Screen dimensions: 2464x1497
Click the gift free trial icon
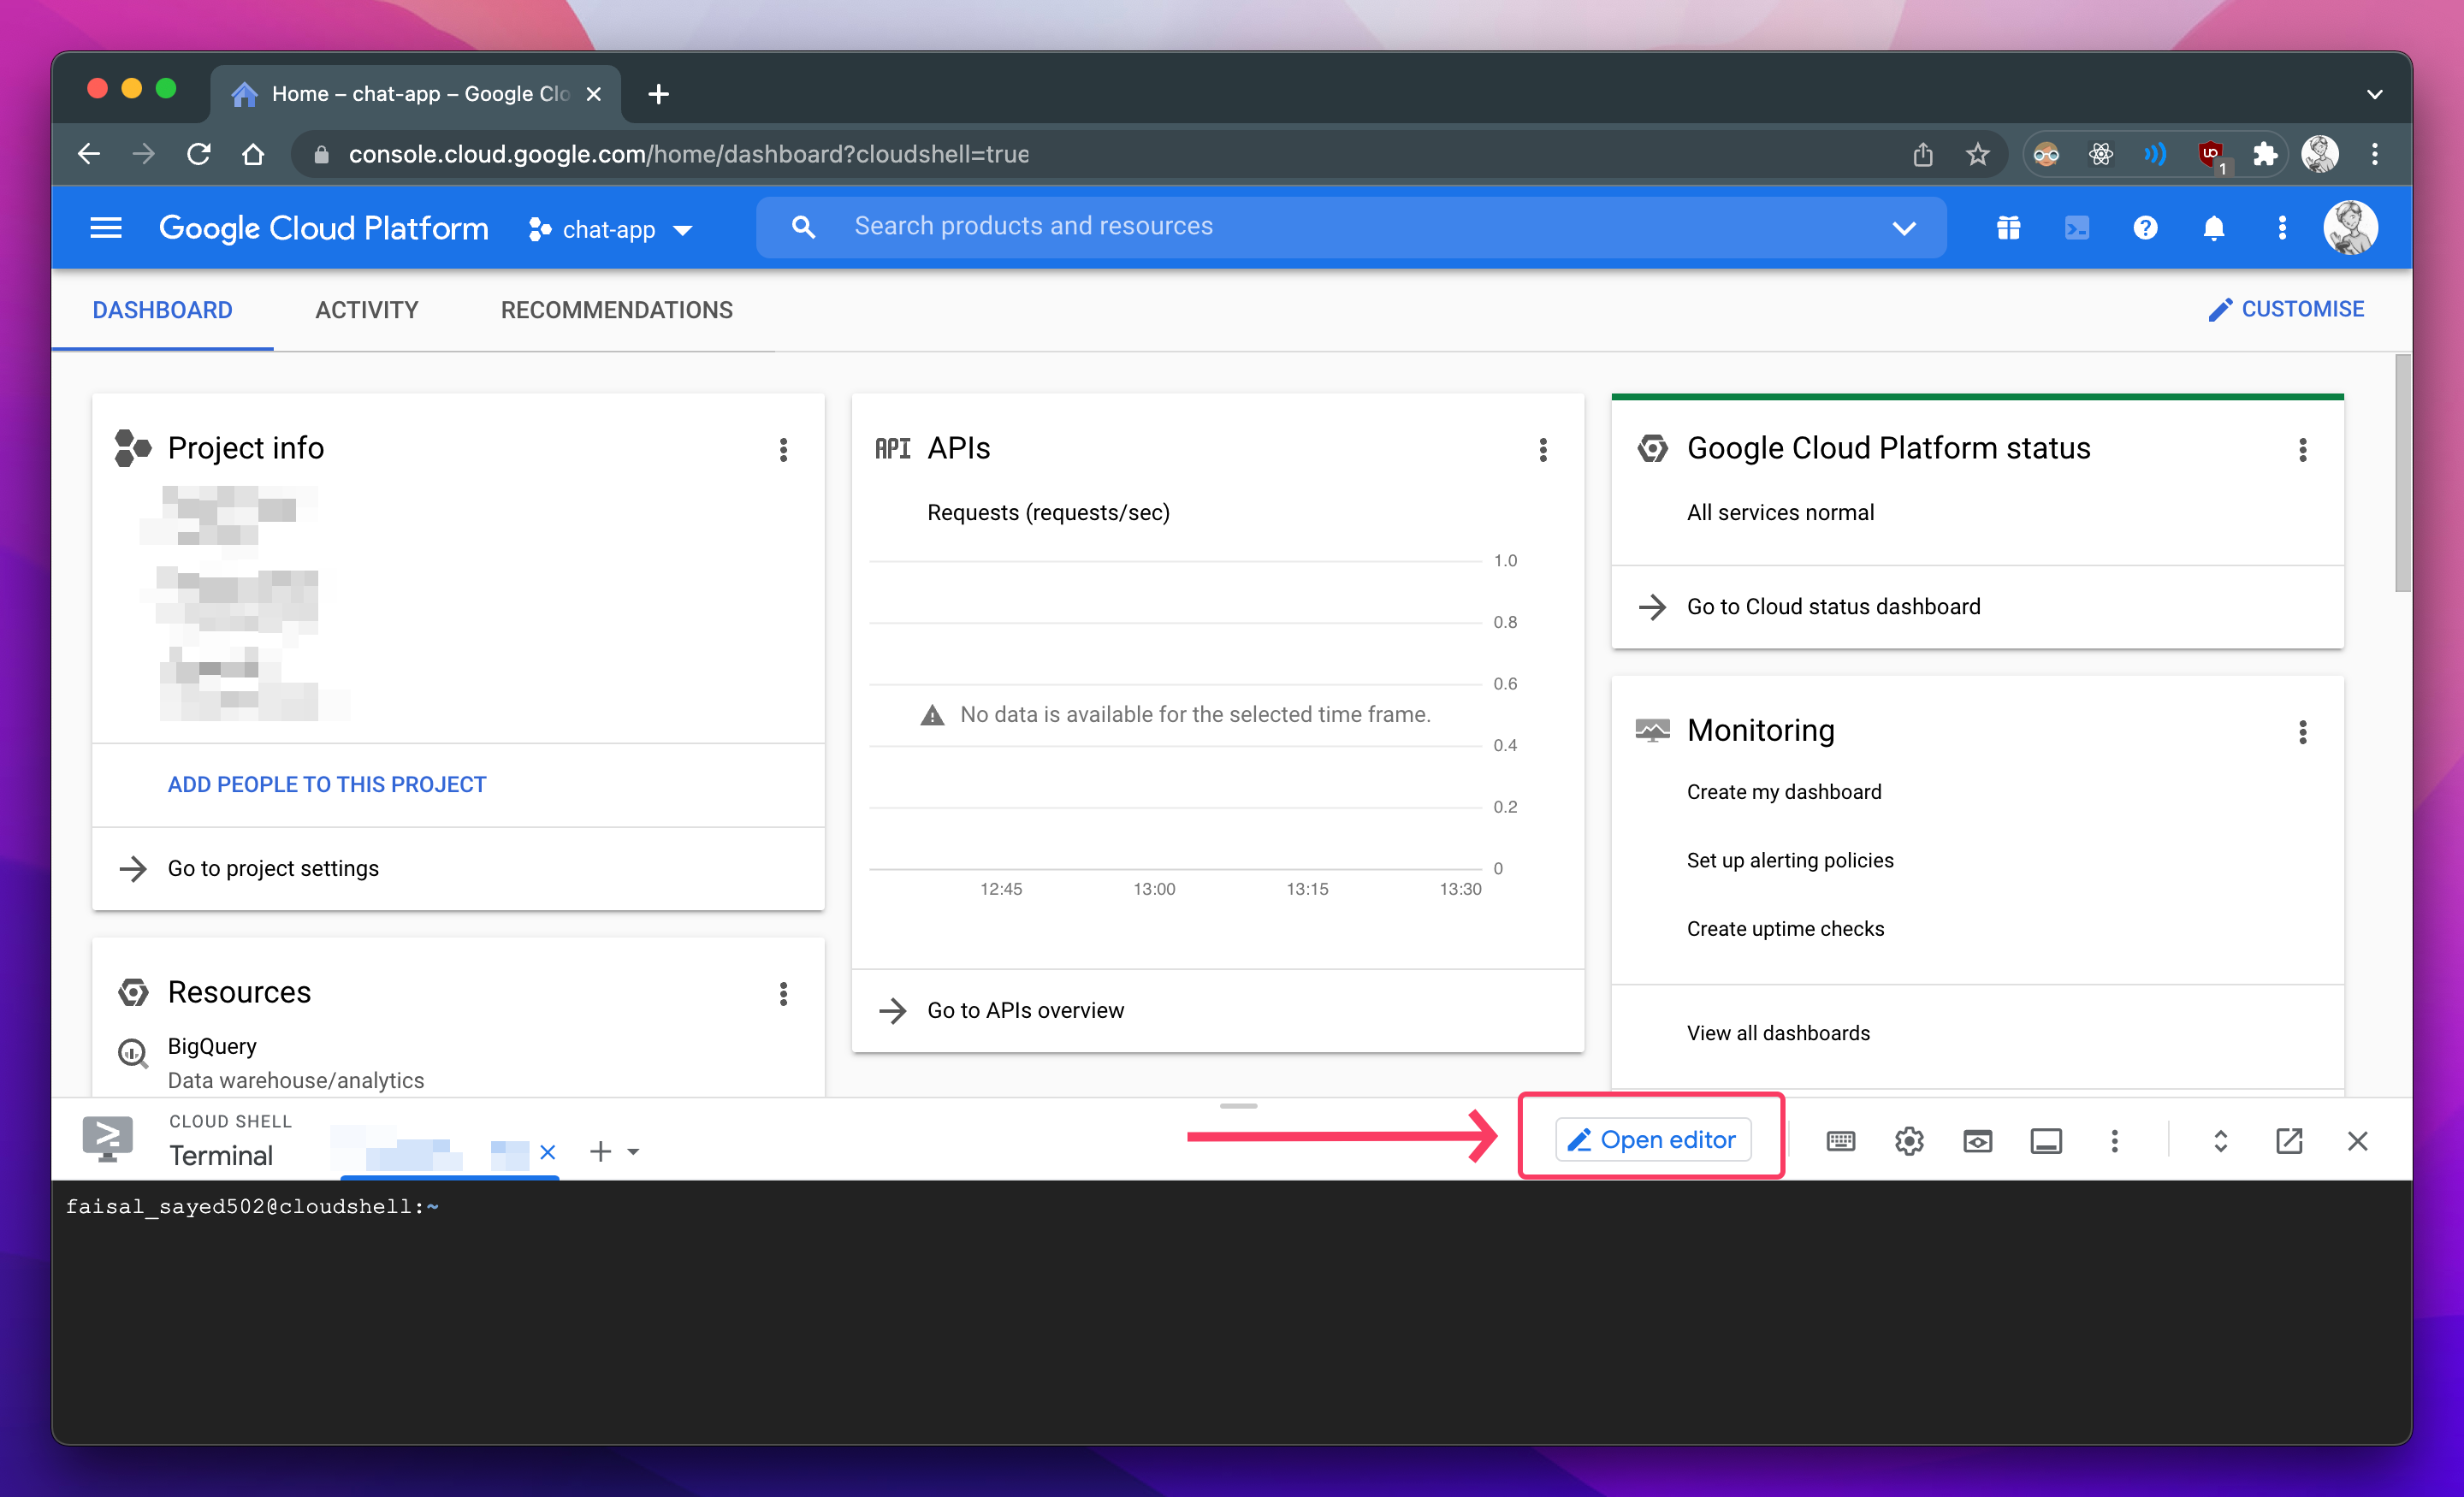[2008, 228]
